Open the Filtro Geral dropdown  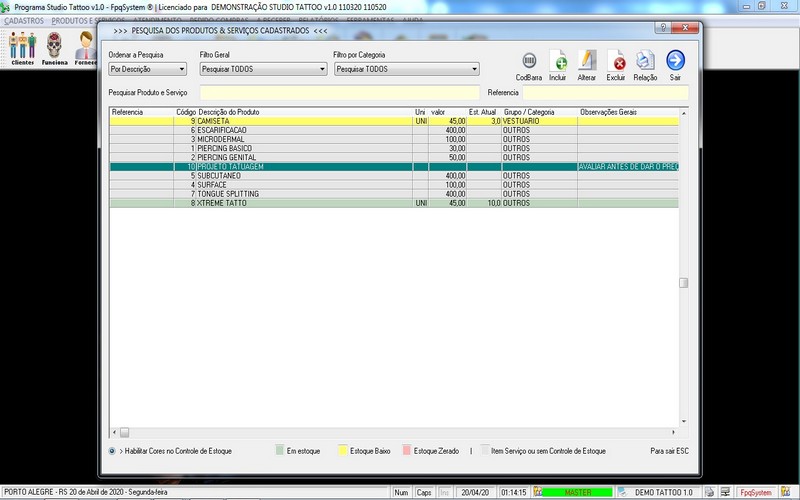[x=263, y=69]
